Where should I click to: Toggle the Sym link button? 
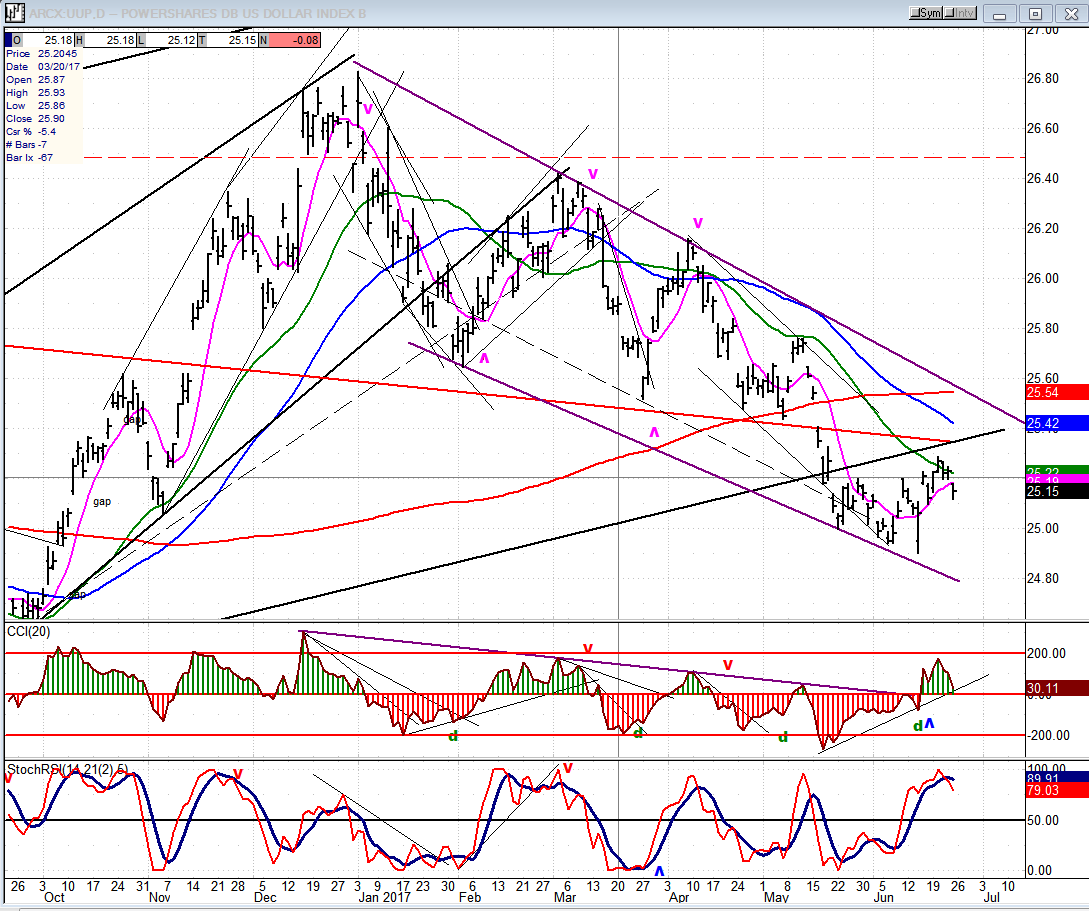pos(926,13)
